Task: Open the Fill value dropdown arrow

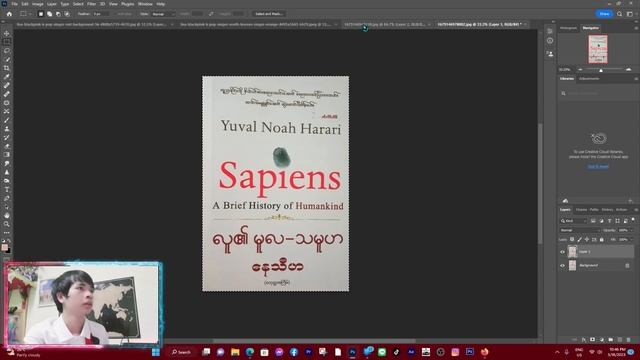Action: coord(632,240)
